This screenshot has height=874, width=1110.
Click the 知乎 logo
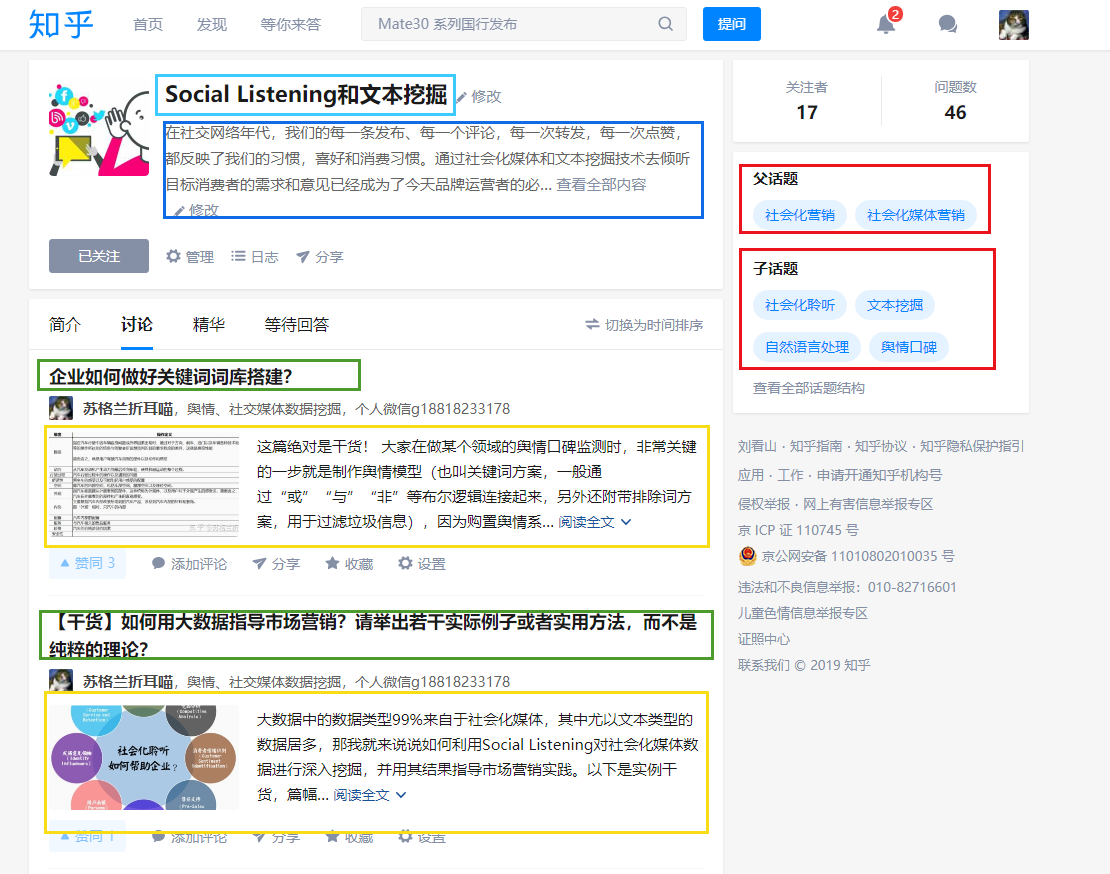point(61,24)
